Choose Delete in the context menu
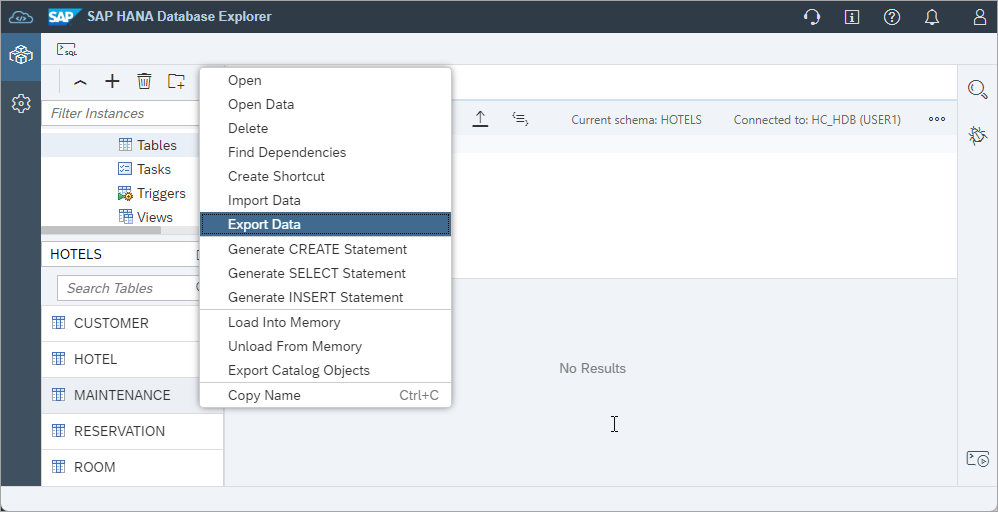Viewport: 998px width, 512px height. [325, 128]
